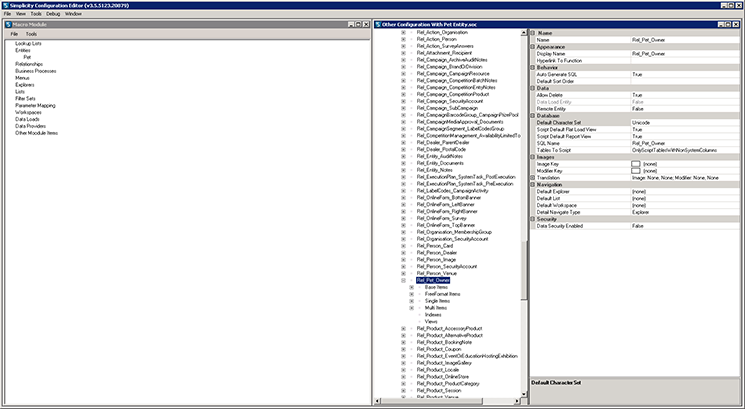745x409 pixels.
Task: Open the Window menu
Action: [73, 14]
